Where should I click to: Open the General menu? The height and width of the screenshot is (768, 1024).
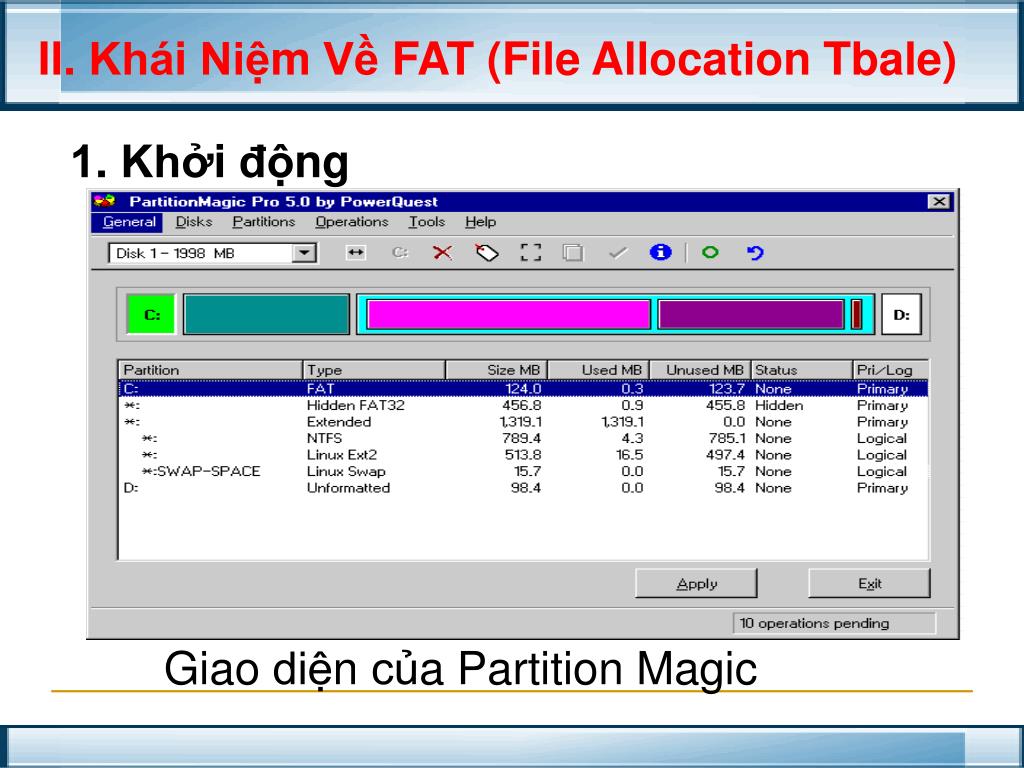coord(129,222)
